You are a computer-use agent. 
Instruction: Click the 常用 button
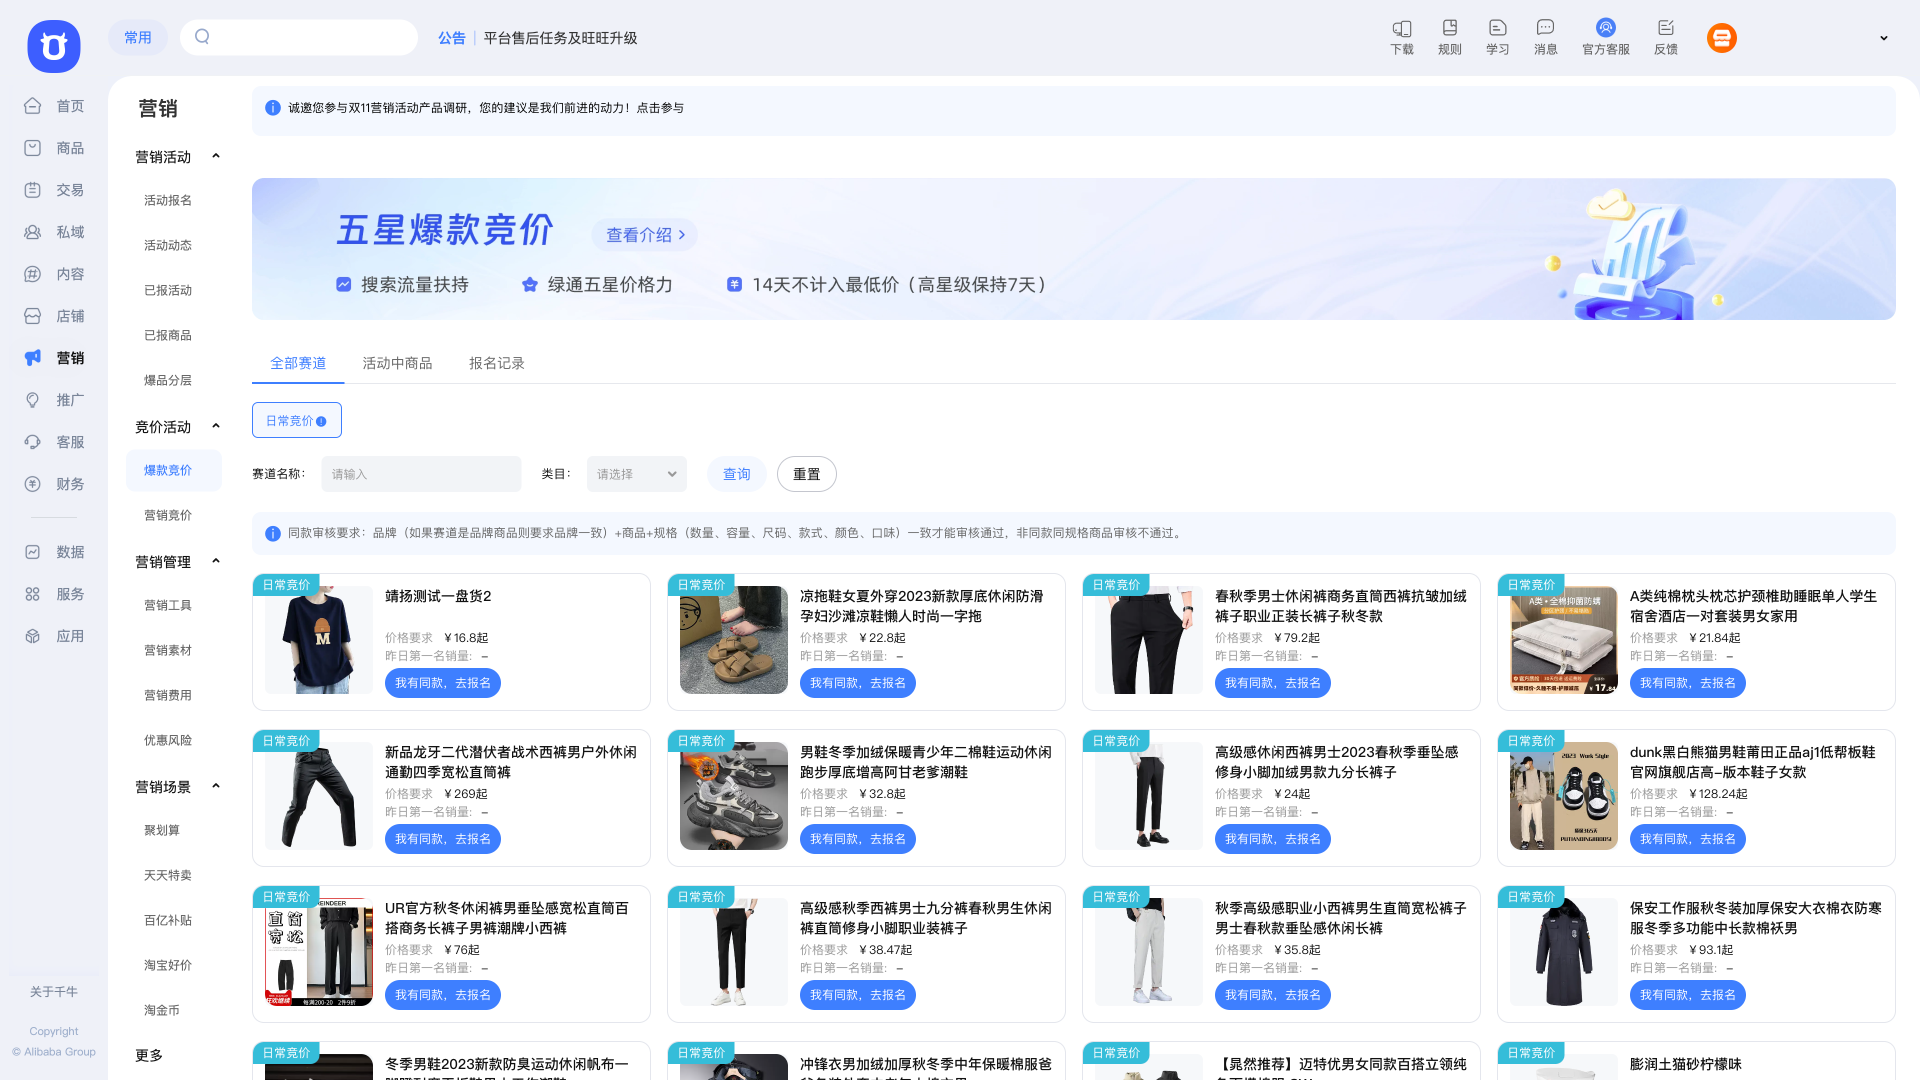point(138,38)
